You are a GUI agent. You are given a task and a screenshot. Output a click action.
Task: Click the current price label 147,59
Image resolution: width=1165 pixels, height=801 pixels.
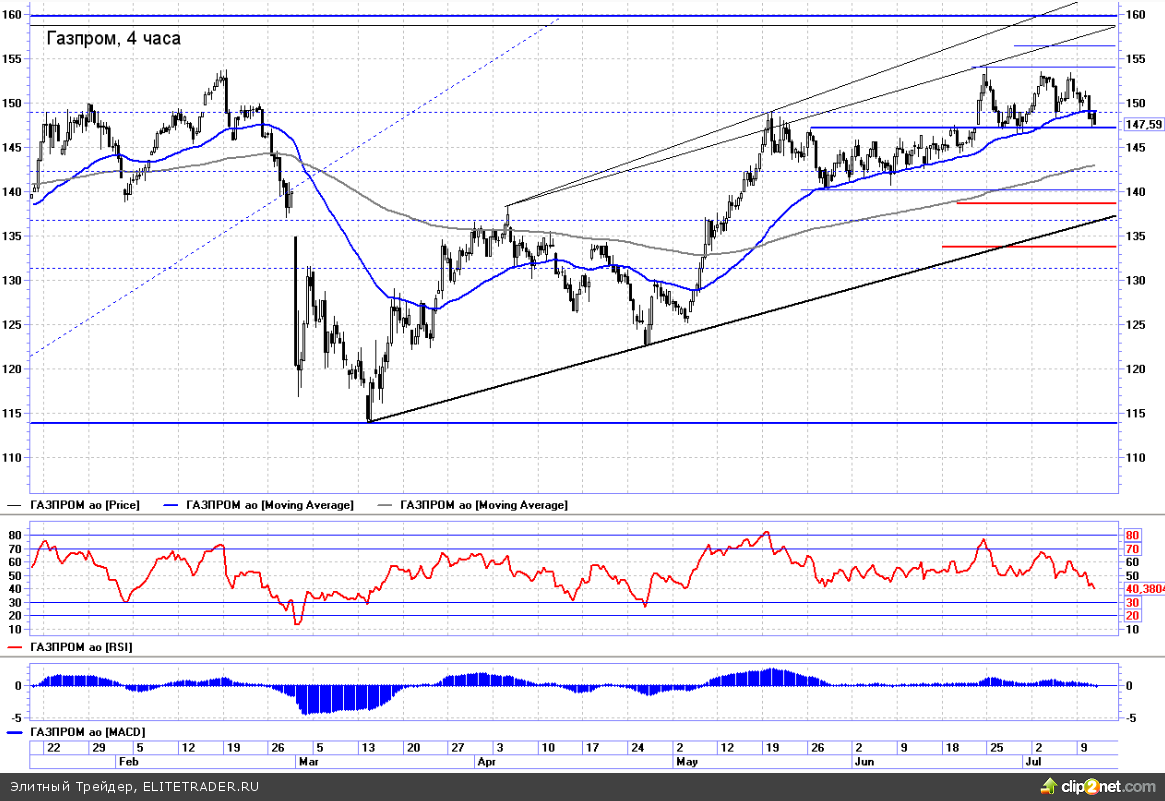click(x=1143, y=125)
